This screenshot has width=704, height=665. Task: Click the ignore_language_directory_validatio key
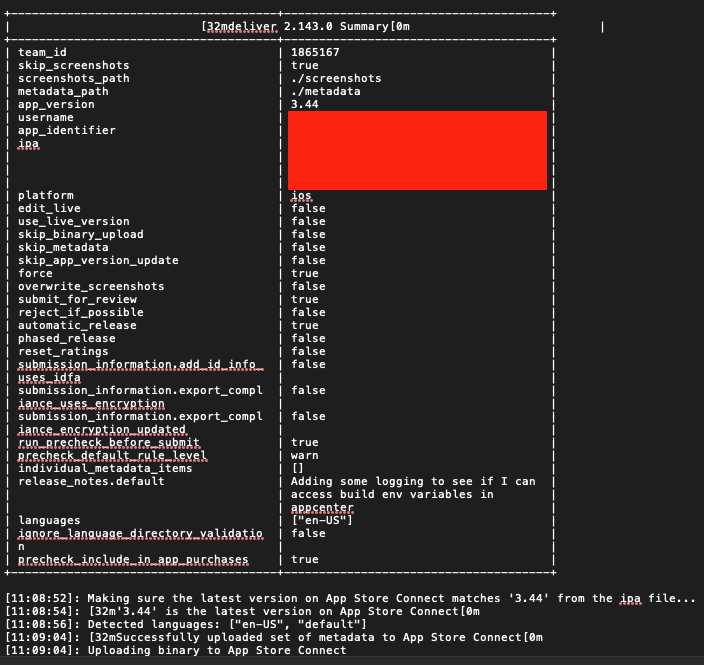pyautogui.click(x=141, y=534)
